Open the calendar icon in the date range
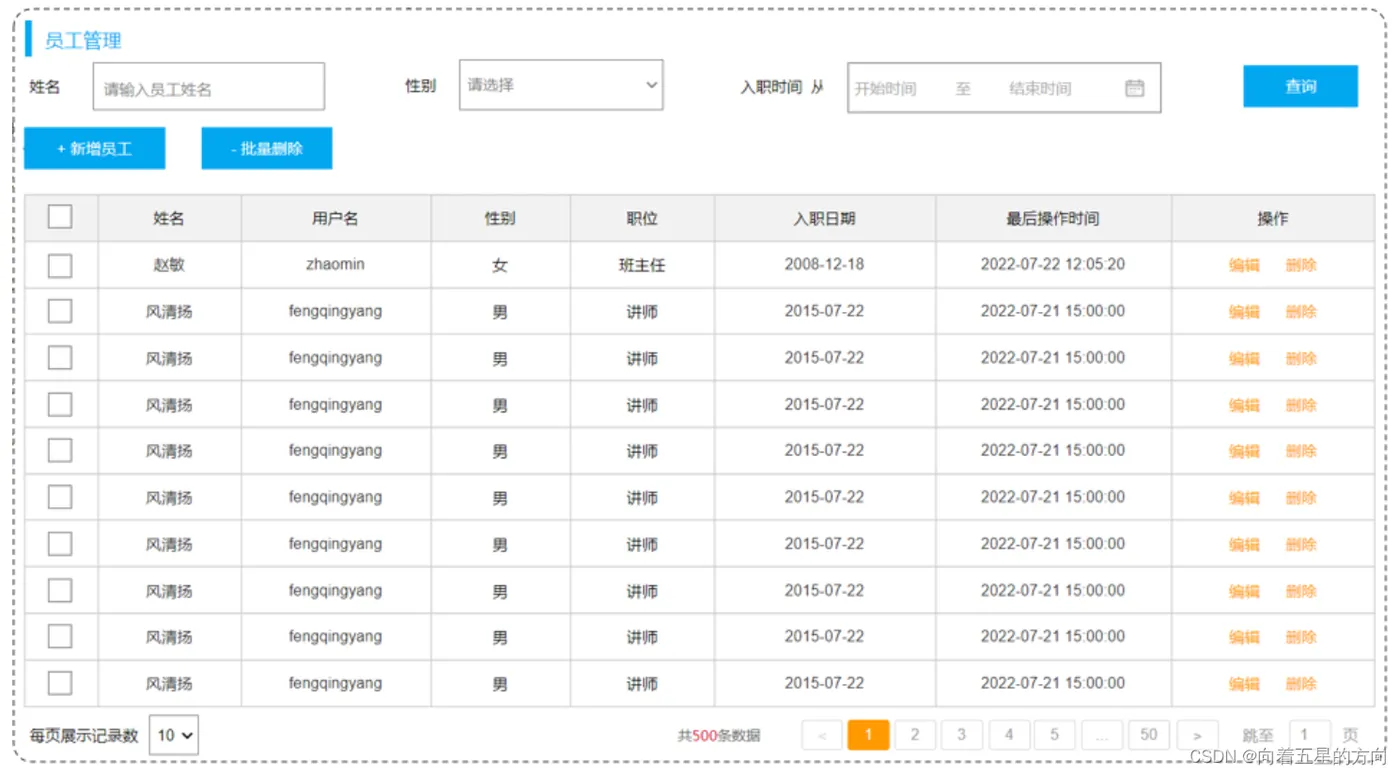The width and height of the screenshot is (1400, 774). (1134, 88)
